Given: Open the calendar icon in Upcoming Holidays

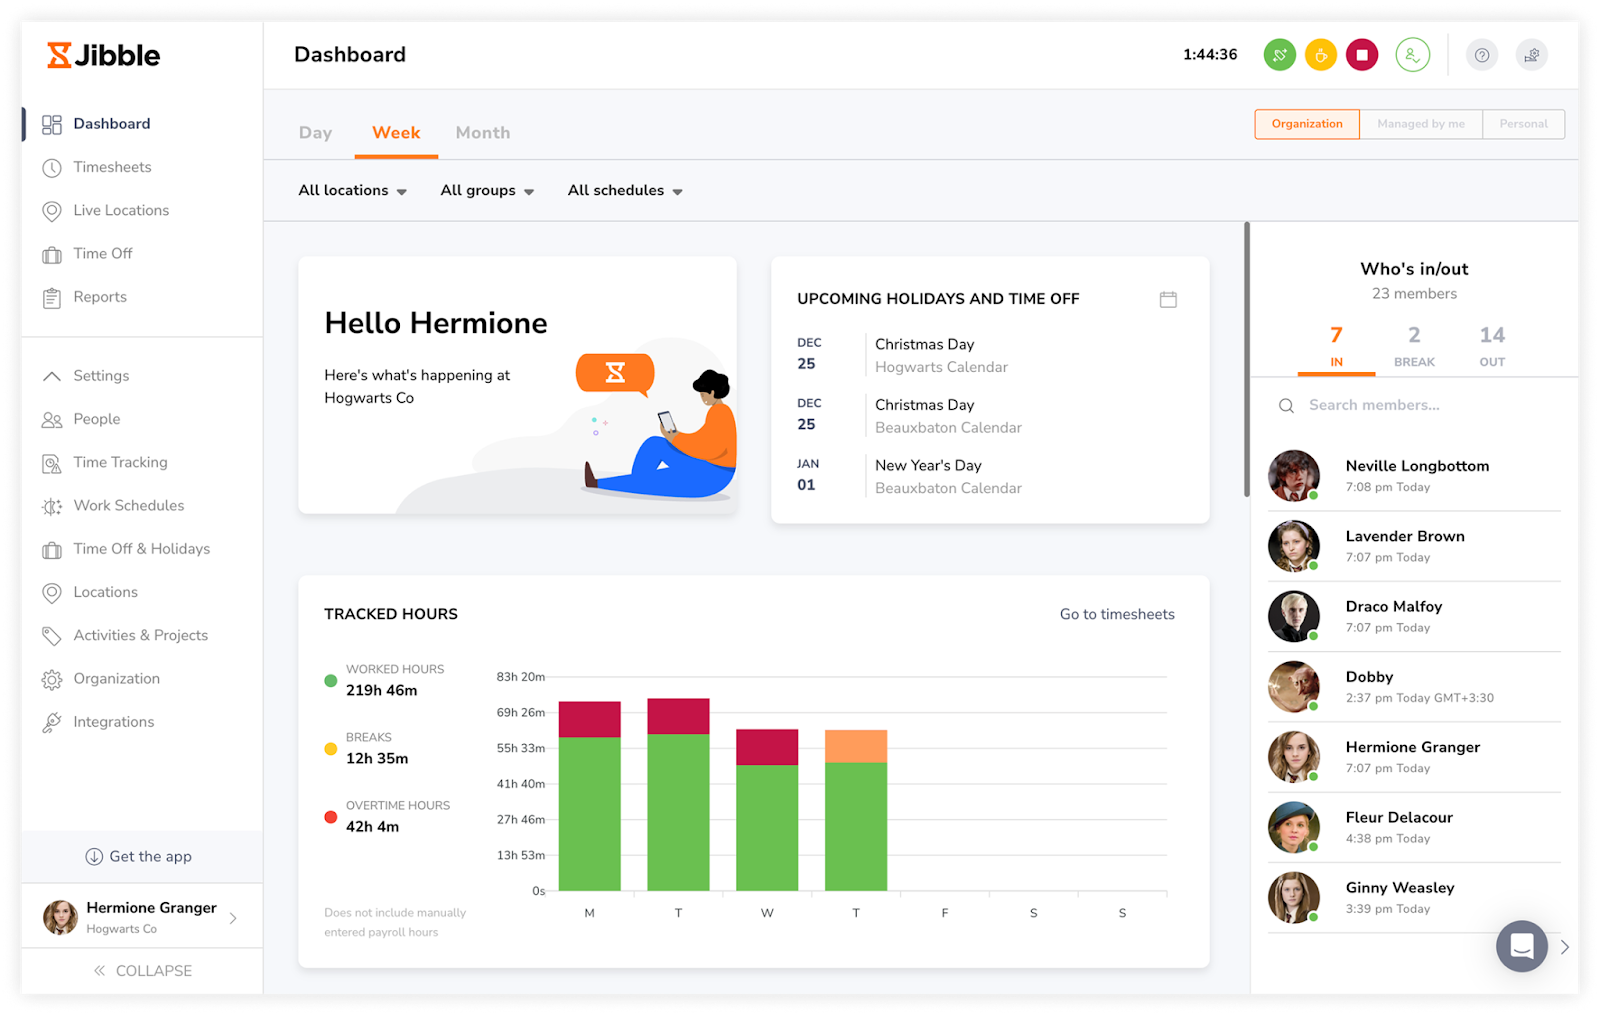Looking at the screenshot, I should (1167, 299).
